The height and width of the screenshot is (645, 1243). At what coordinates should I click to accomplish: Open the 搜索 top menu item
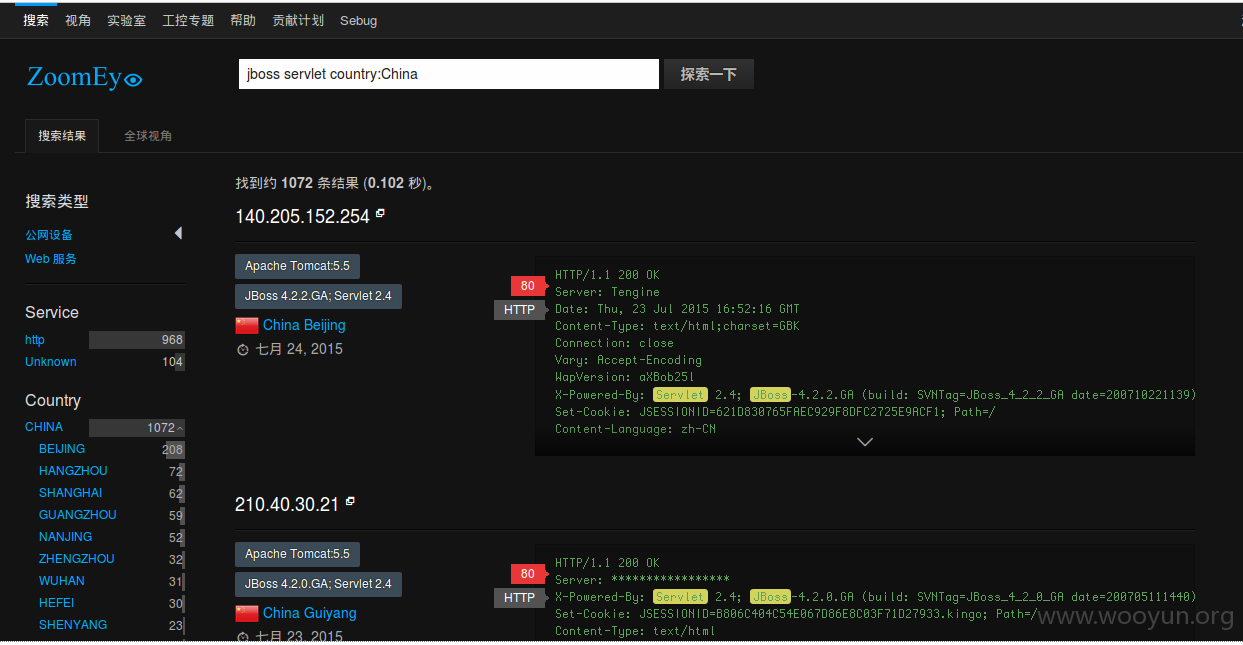pyautogui.click(x=36, y=20)
